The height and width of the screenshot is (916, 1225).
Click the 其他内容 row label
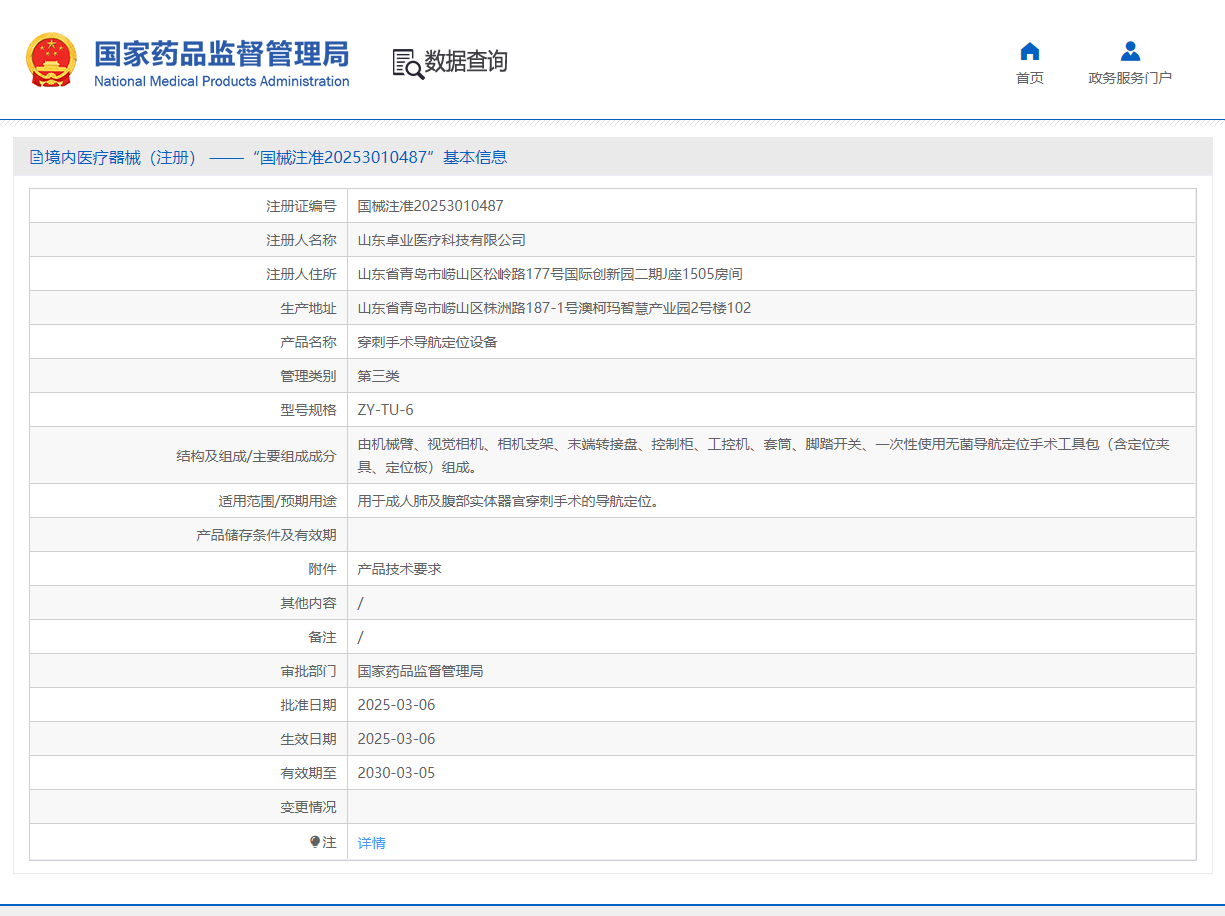308,603
